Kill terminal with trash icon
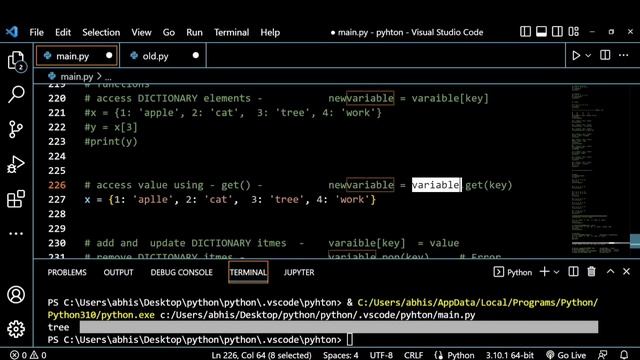The height and width of the screenshot is (360, 640). (x=591, y=272)
